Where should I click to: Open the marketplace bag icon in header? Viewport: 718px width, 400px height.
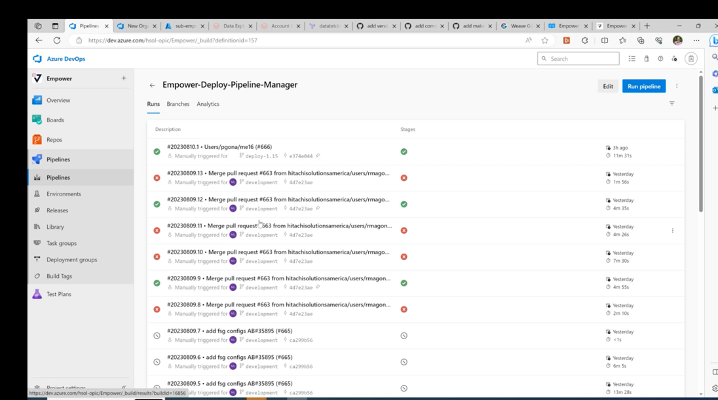(x=646, y=59)
